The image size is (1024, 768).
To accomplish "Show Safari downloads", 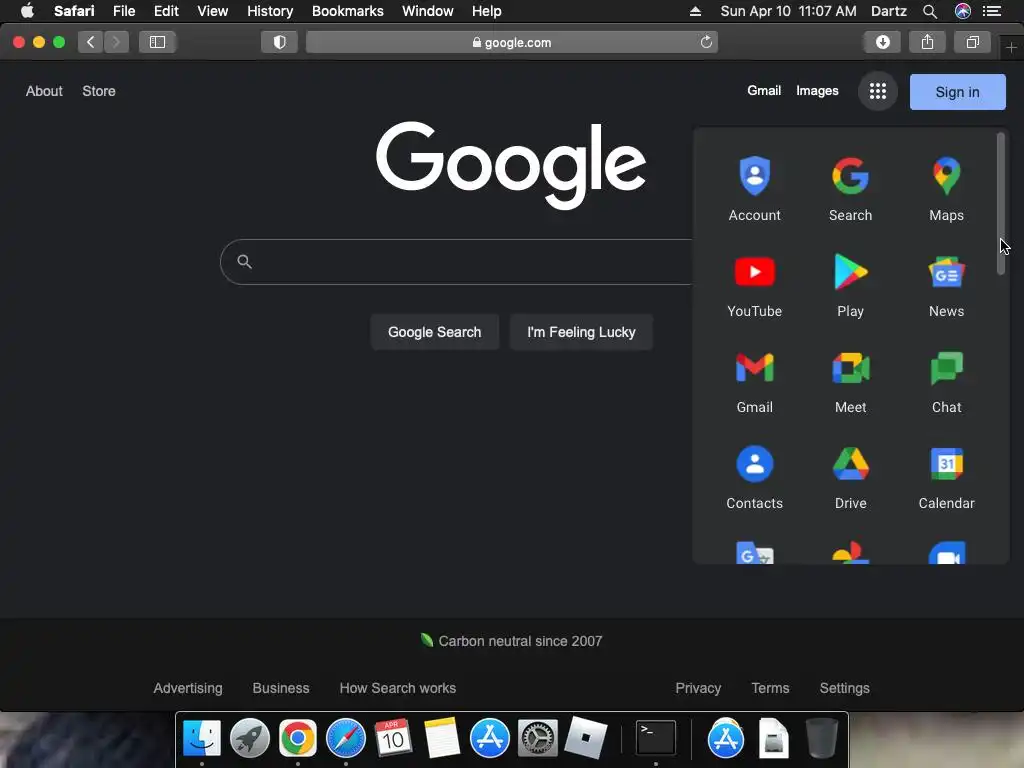I will tap(882, 42).
